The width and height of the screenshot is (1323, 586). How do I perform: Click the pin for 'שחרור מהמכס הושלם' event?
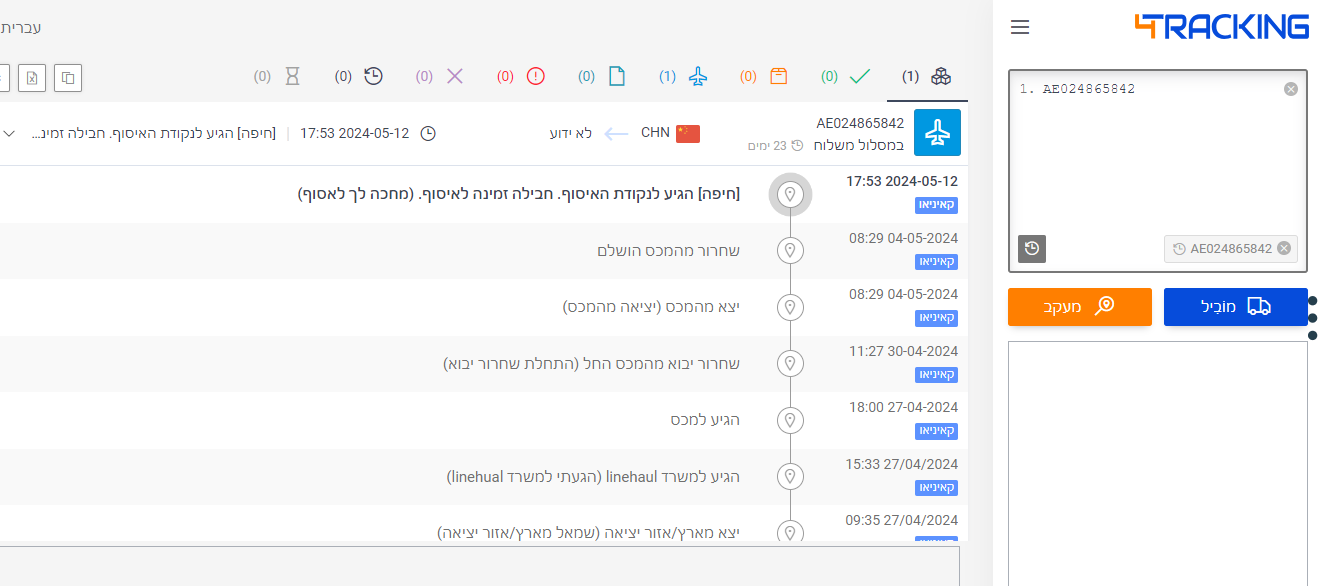pyautogui.click(x=790, y=250)
